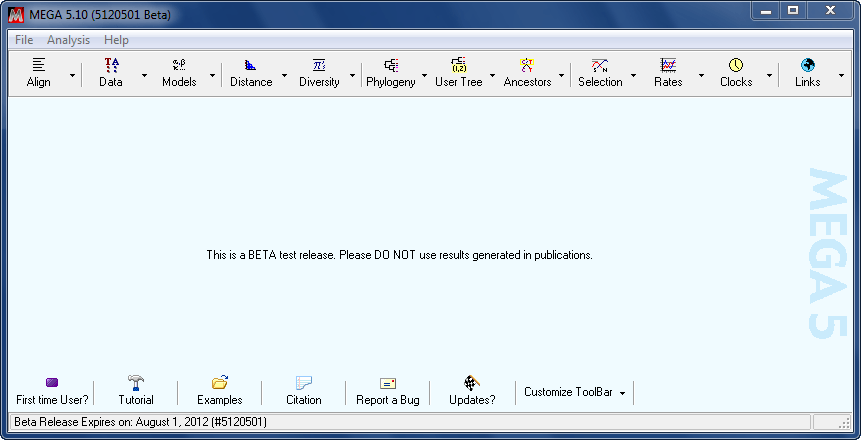
Task: Click the beta expiry status bar text
Action: [x=141, y=422]
